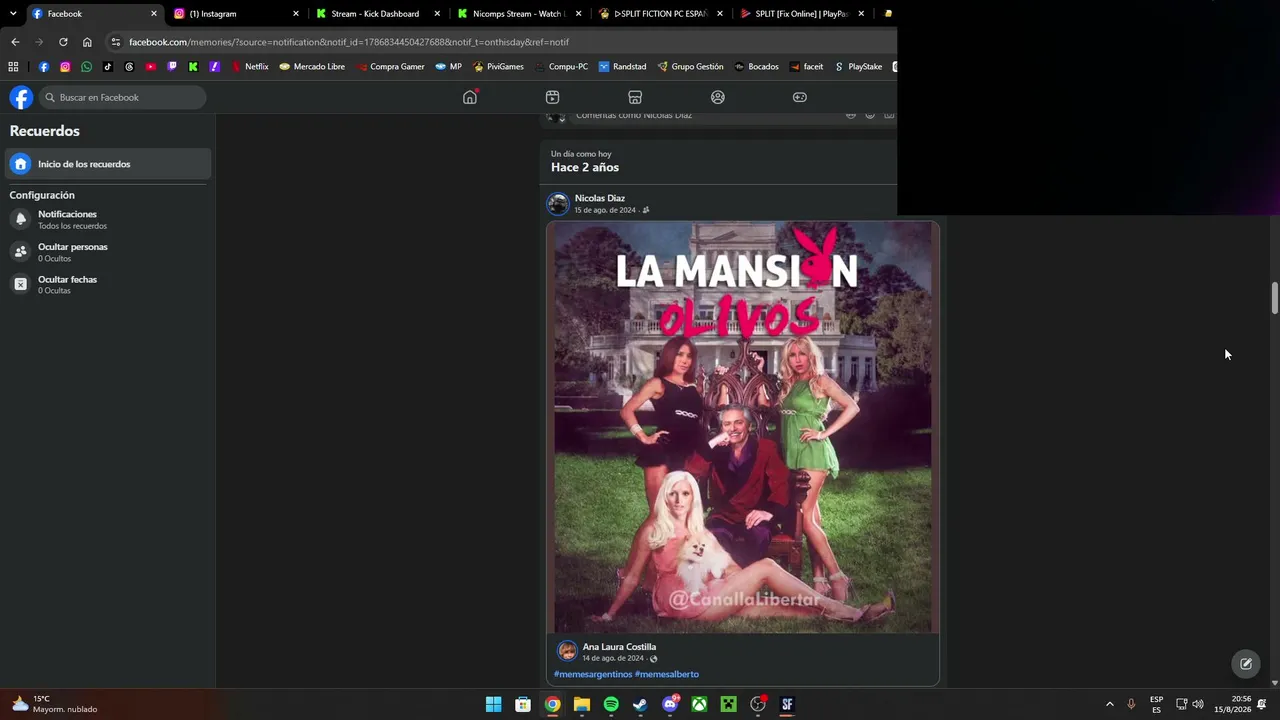Open the Grupo Gestión bookmark

[x=690, y=67]
